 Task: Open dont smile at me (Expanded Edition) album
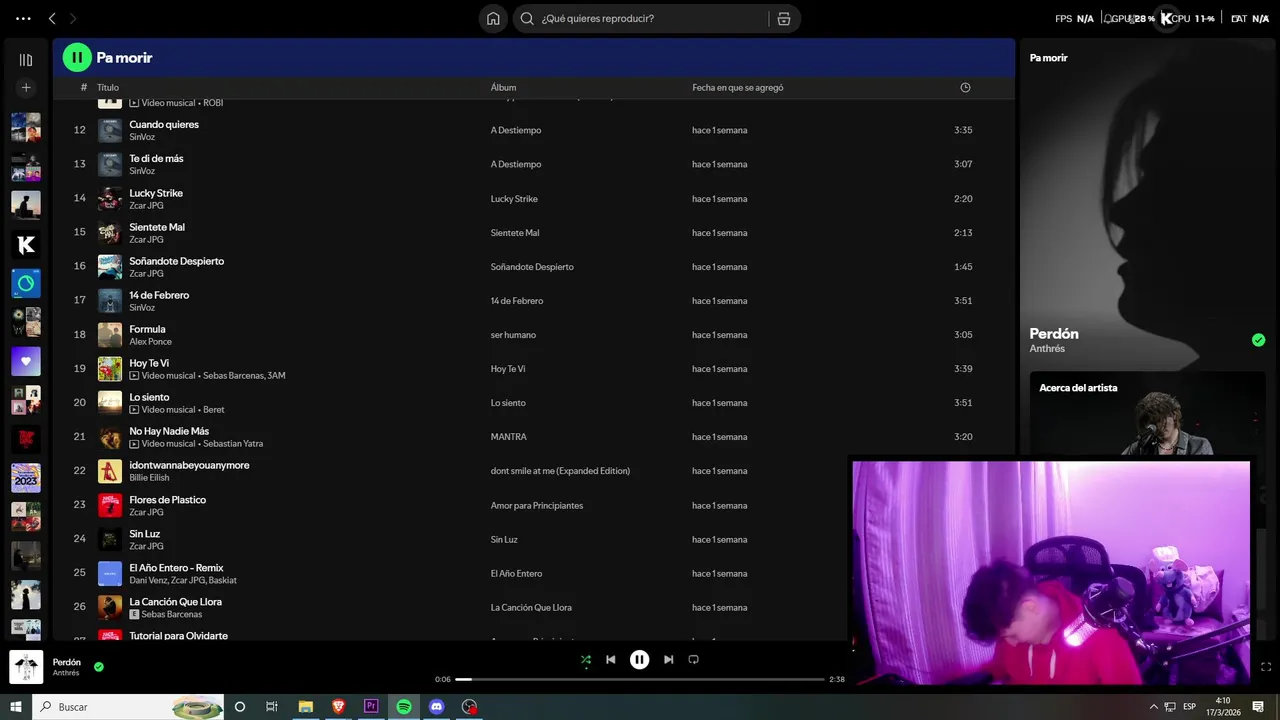(x=560, y=471)
